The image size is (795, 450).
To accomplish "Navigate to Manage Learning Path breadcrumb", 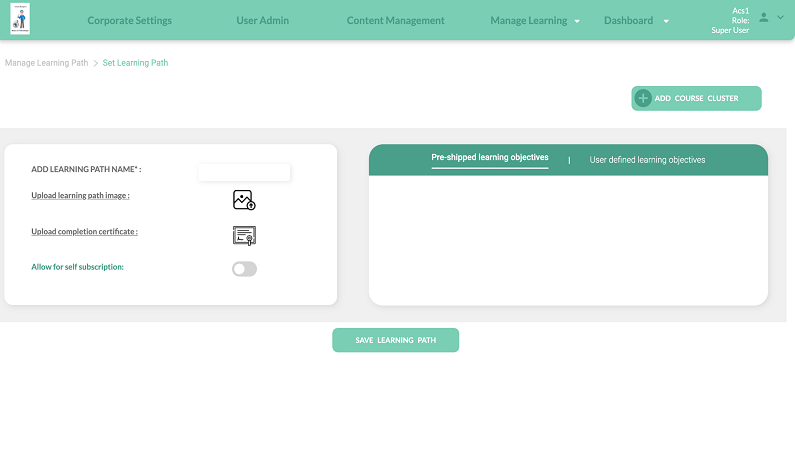I will pos(46,63).
